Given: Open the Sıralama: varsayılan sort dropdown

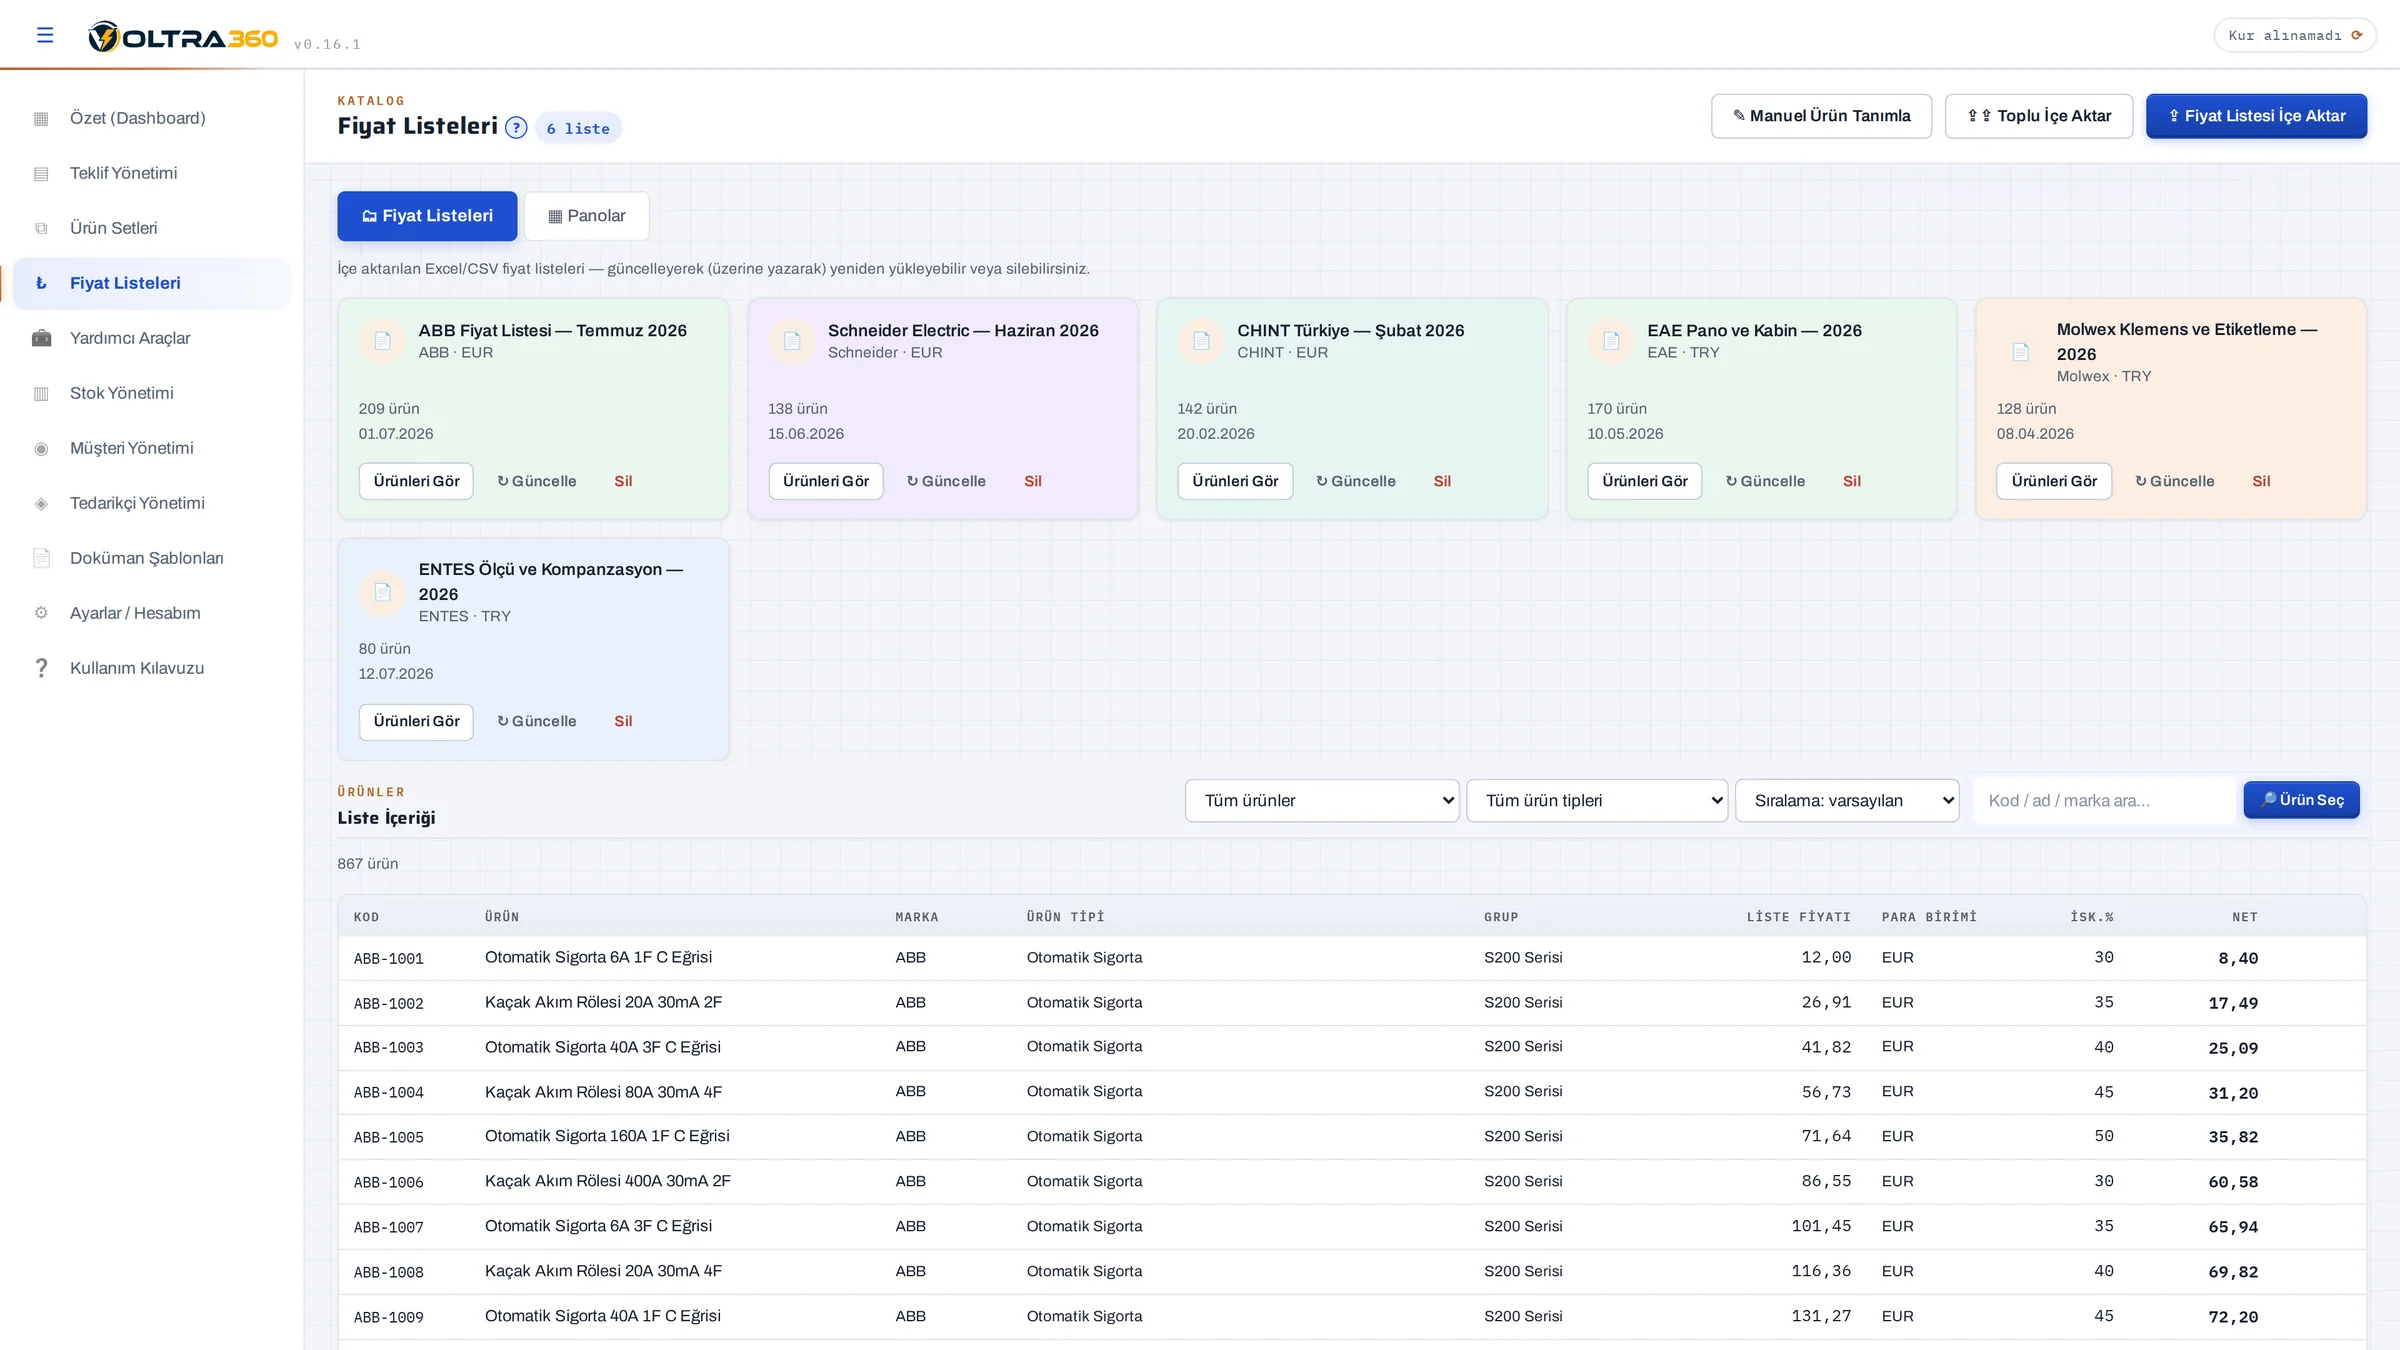Looking at the screenshot, I should [x=1847, y=800].
